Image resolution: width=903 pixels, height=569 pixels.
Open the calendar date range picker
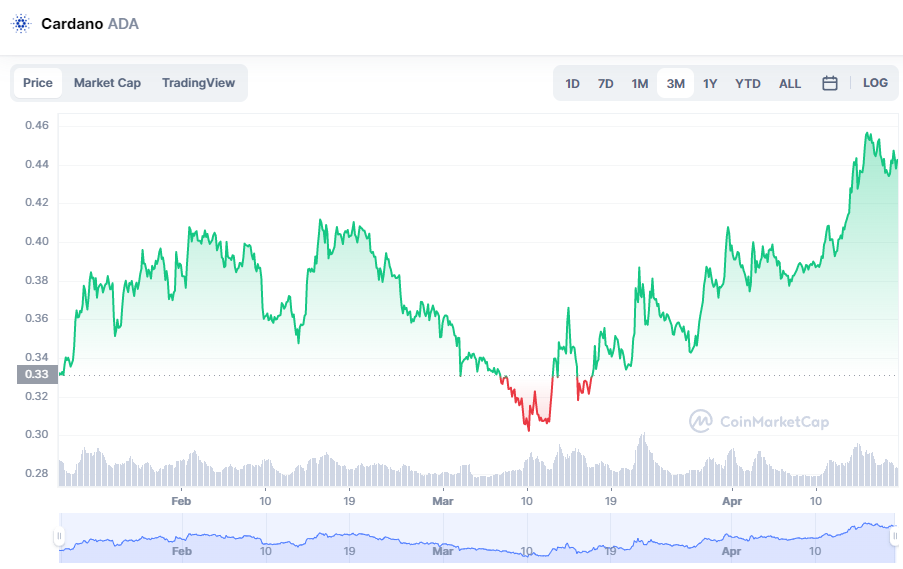coord(829,84)
